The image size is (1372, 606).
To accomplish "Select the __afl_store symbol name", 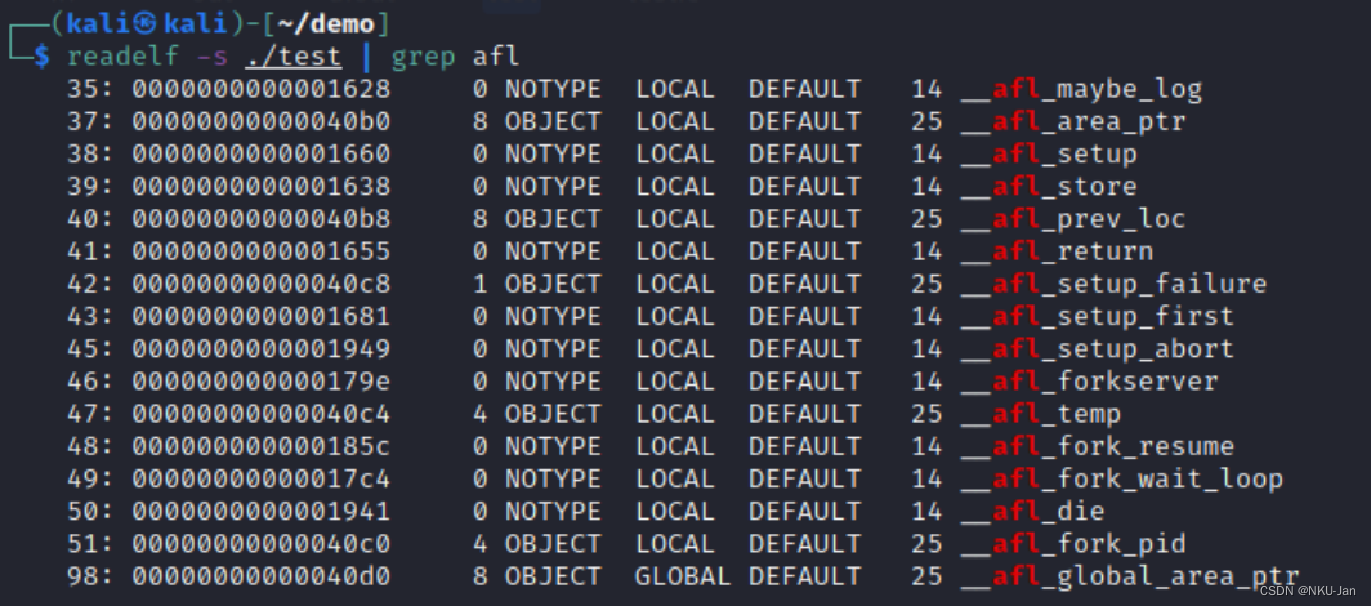I will click(1048, 187).
